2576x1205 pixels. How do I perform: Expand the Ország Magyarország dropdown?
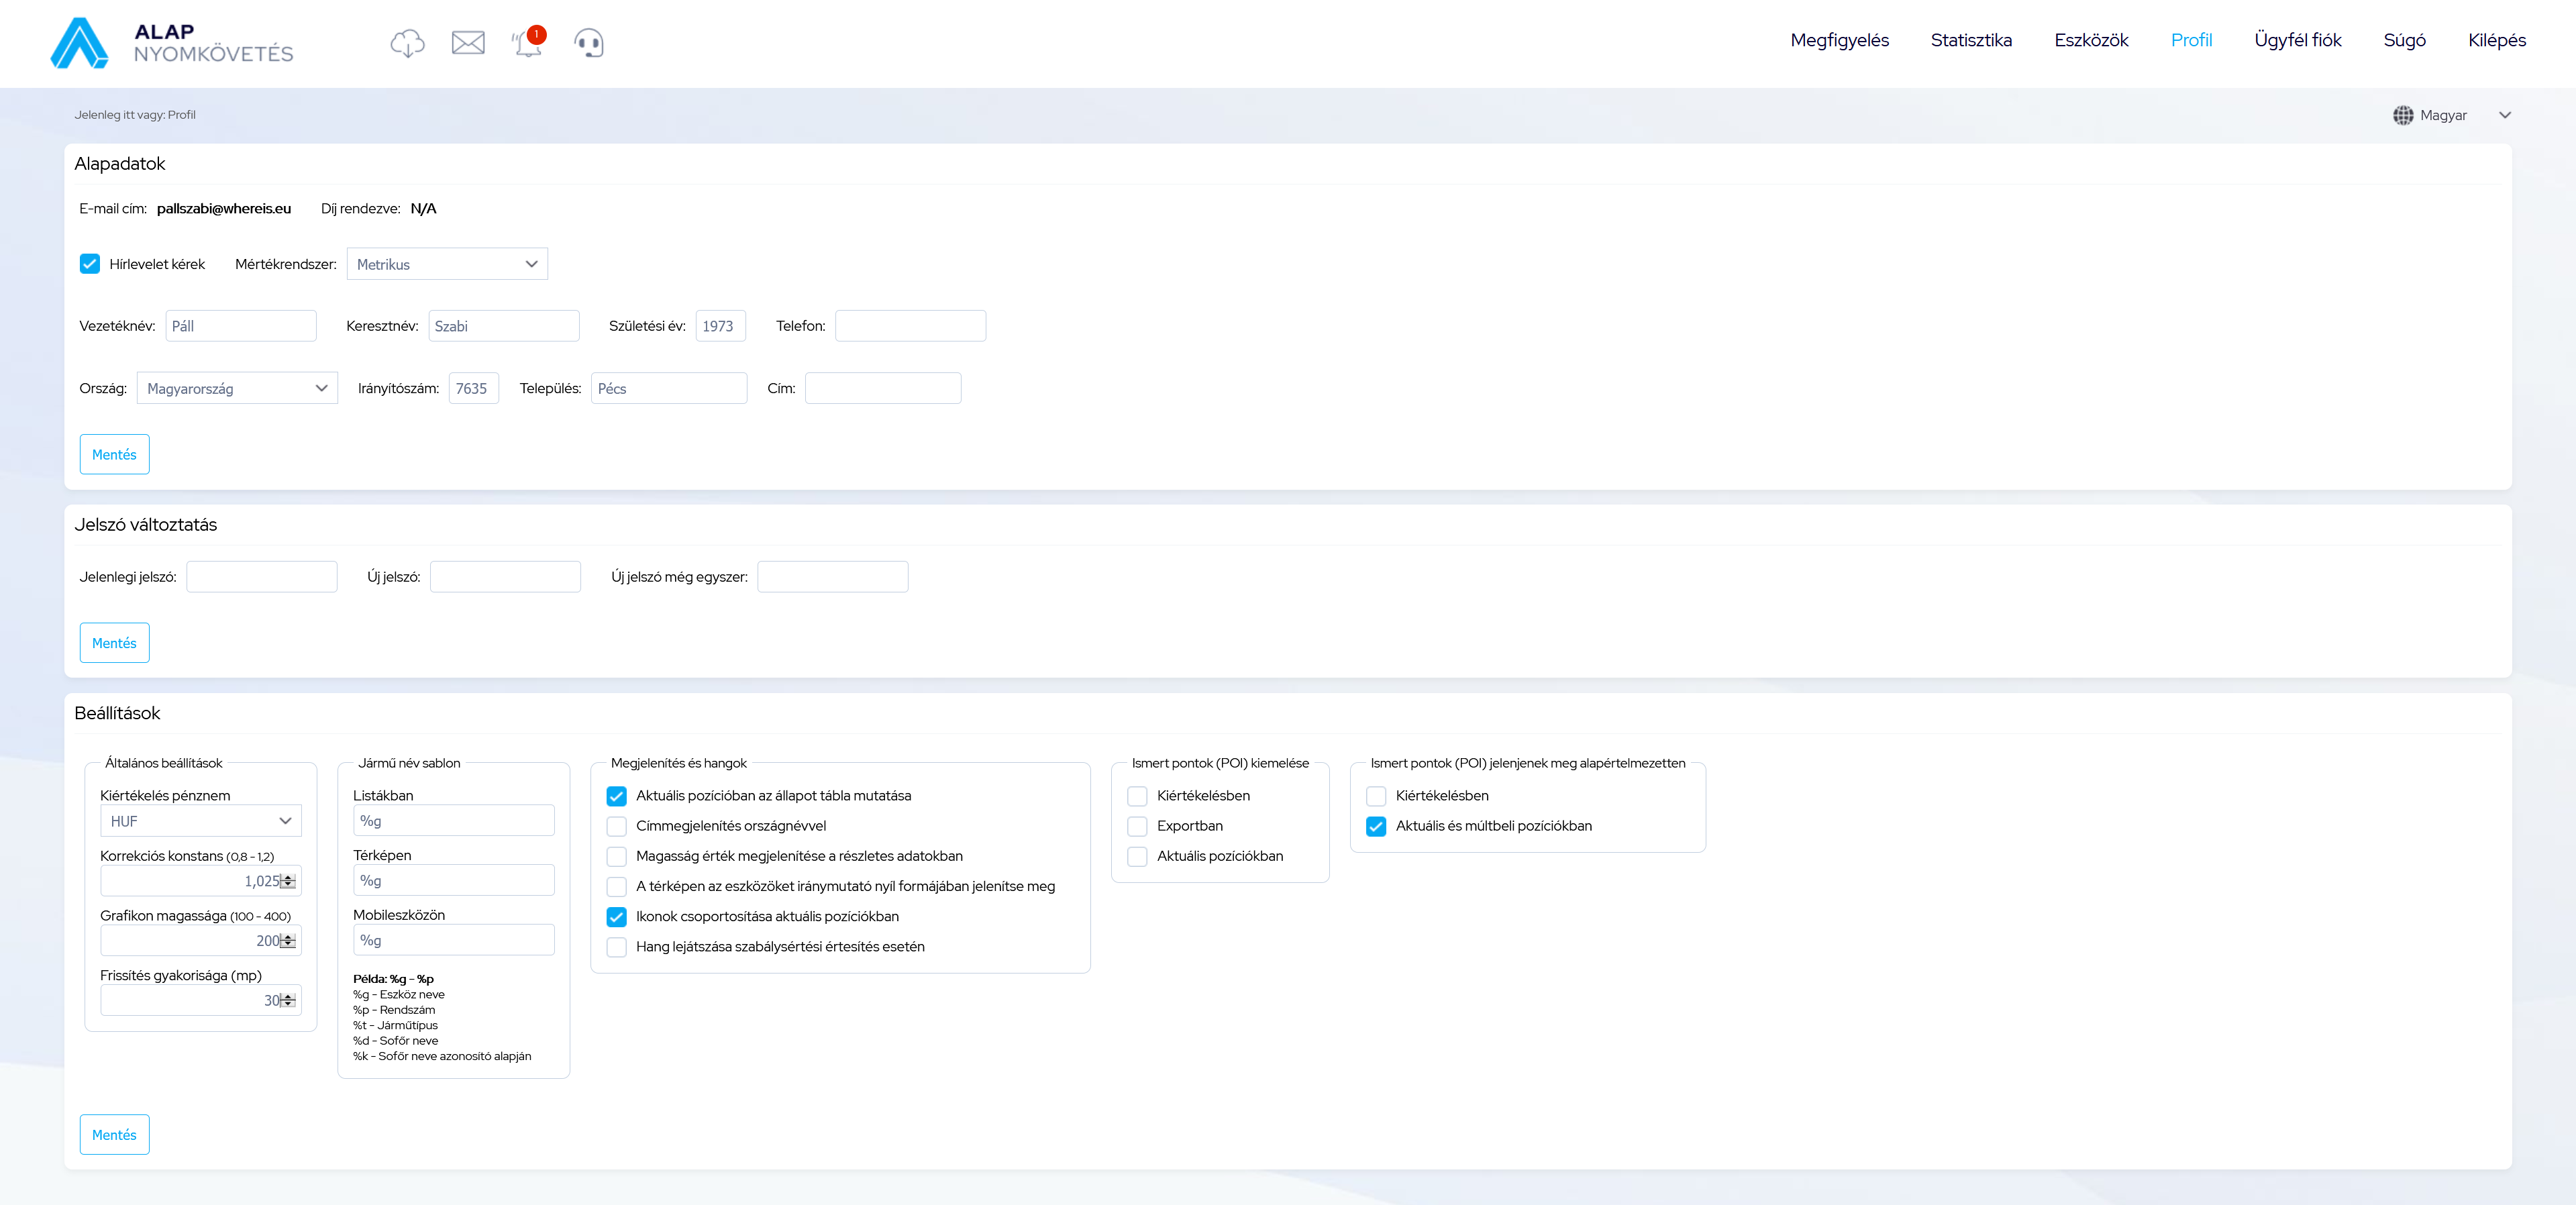237,389
